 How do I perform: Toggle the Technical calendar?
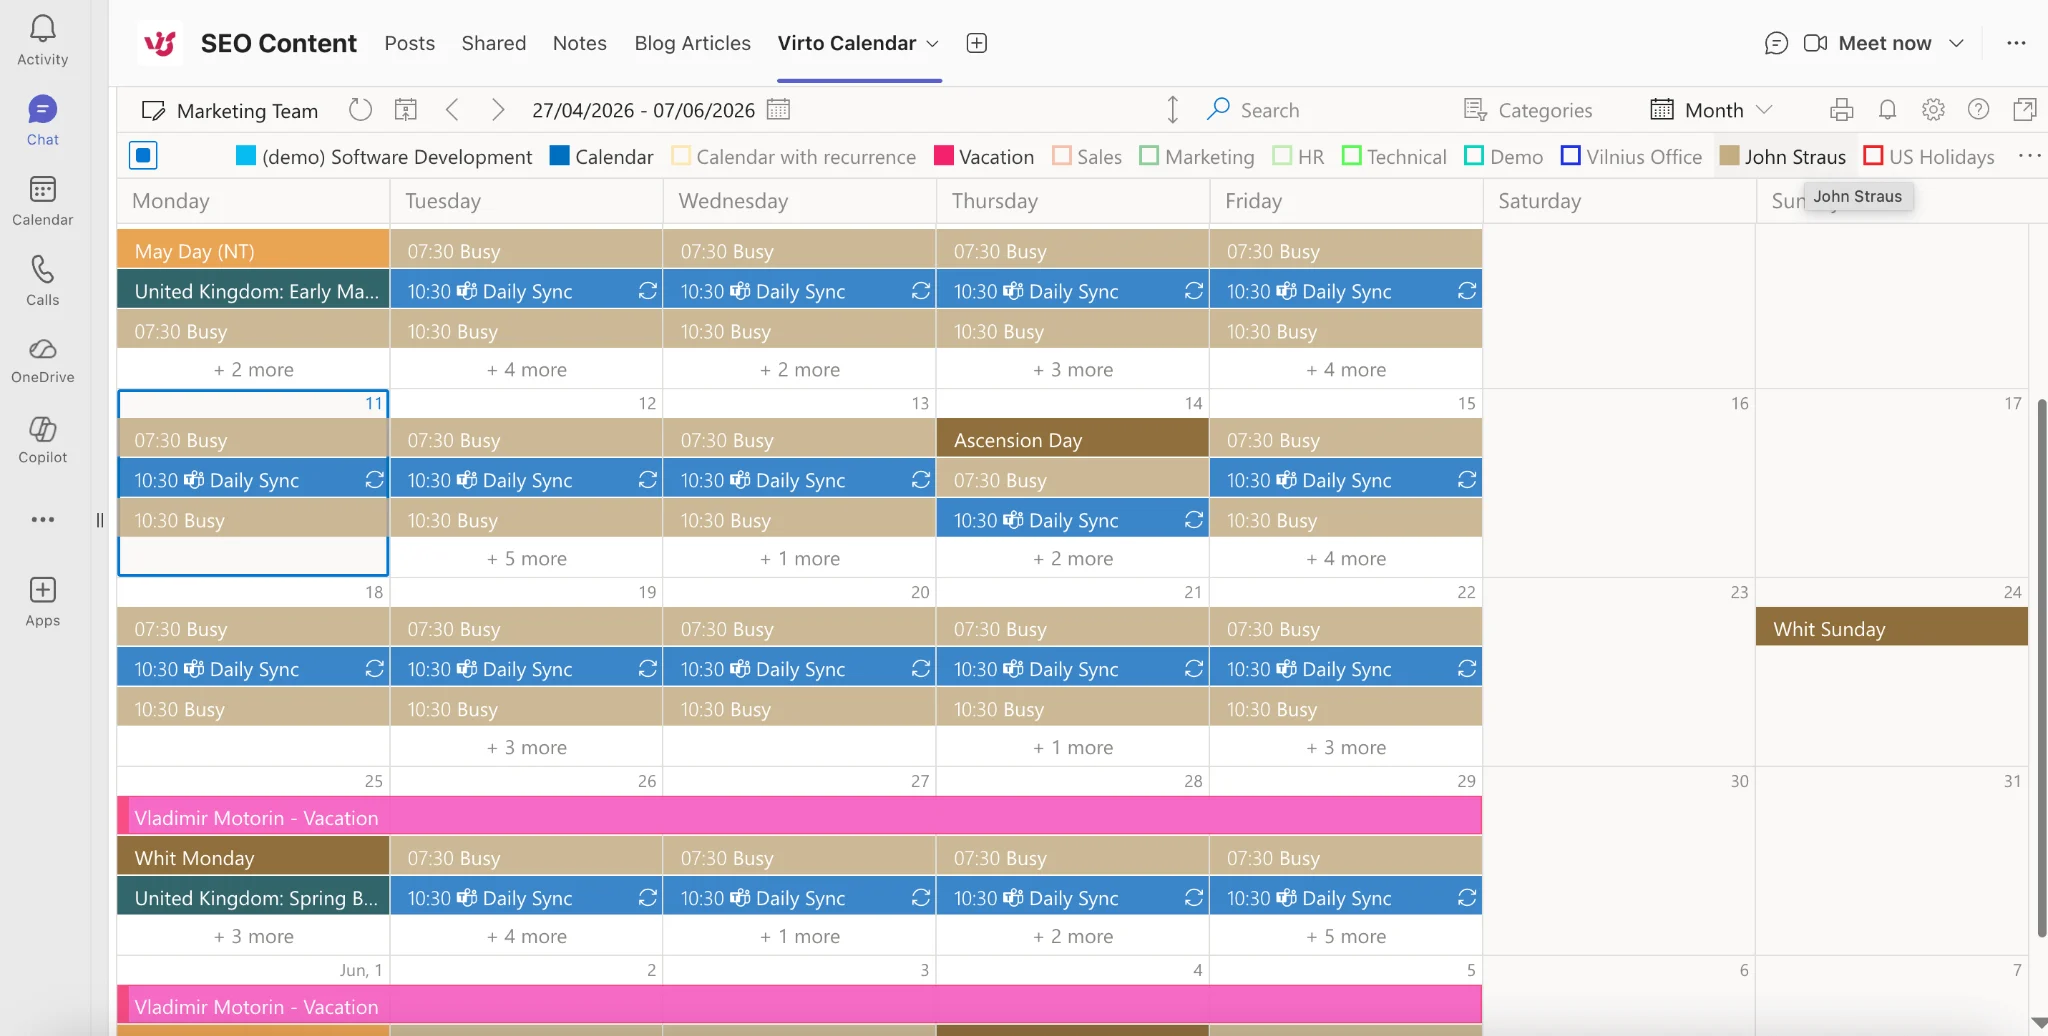click(x=1394, y=157)
